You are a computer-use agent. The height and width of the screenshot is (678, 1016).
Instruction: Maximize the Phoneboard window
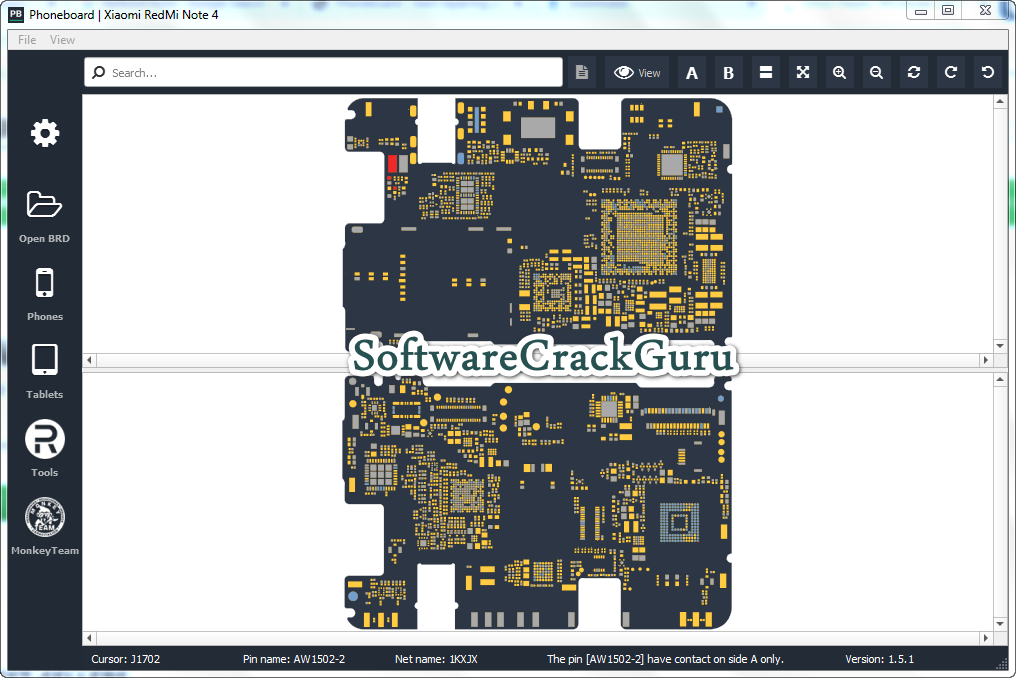click(948, 10)
